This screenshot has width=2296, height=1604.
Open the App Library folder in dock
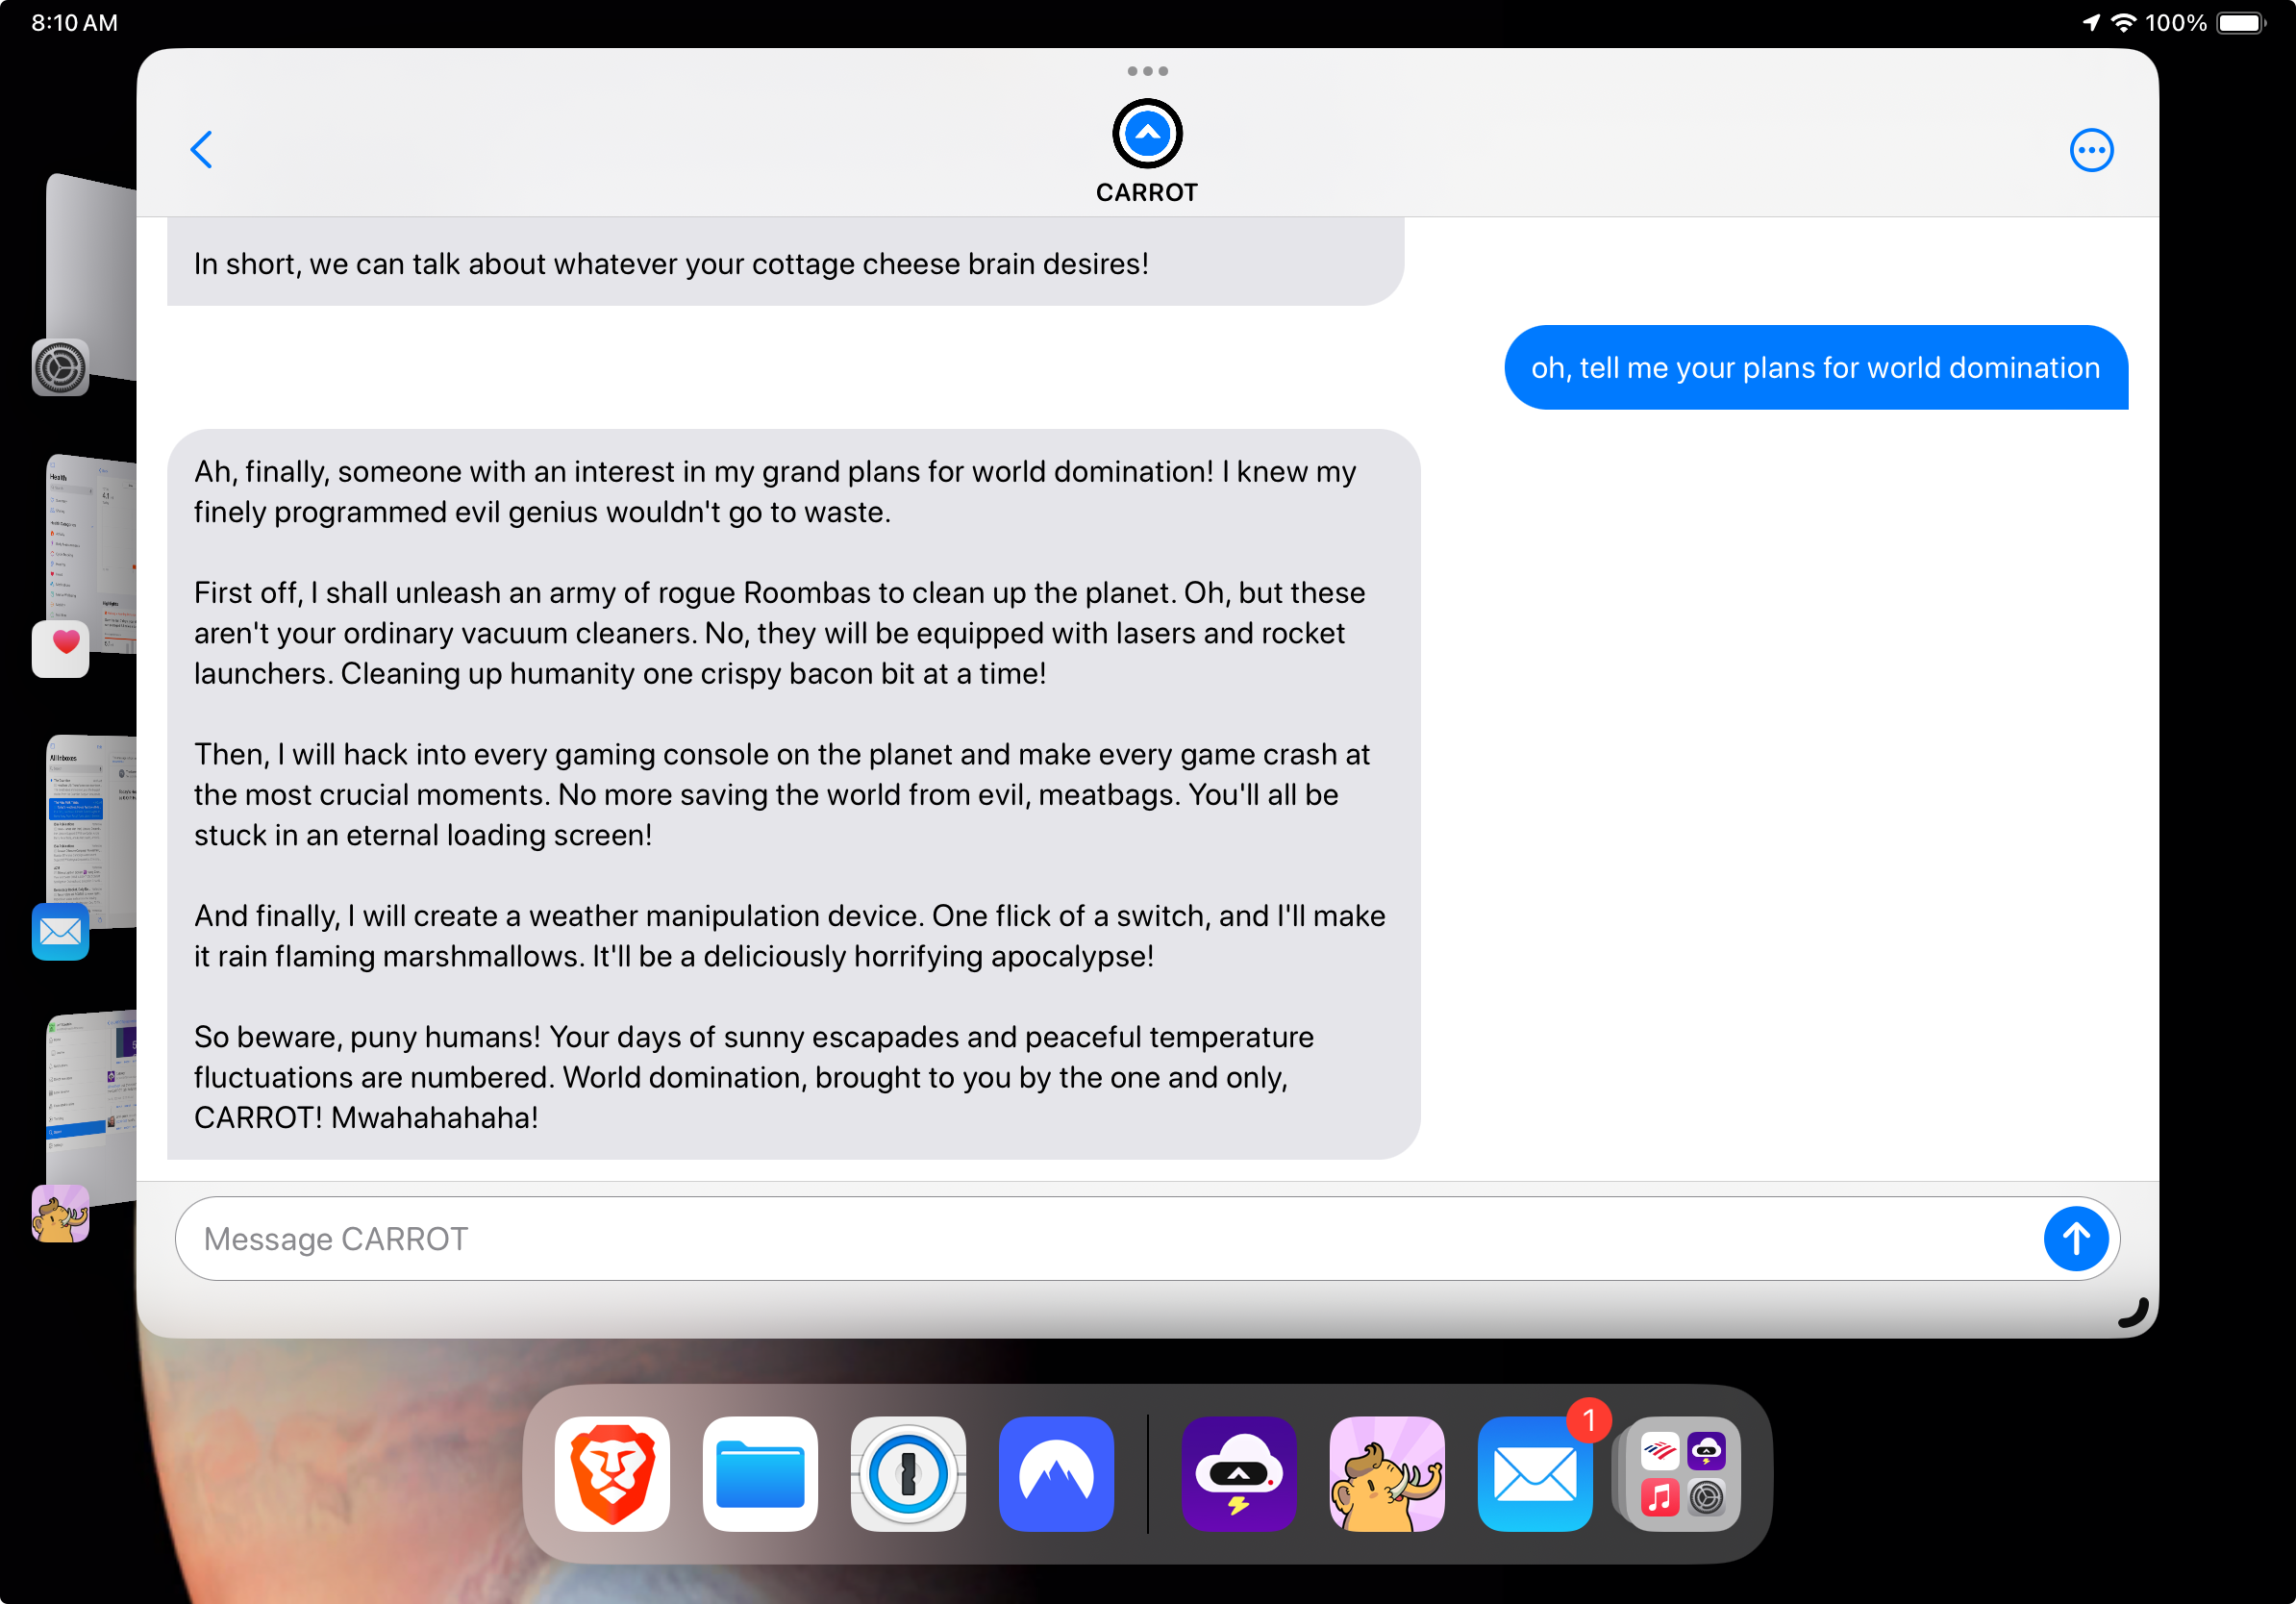1682,1473
